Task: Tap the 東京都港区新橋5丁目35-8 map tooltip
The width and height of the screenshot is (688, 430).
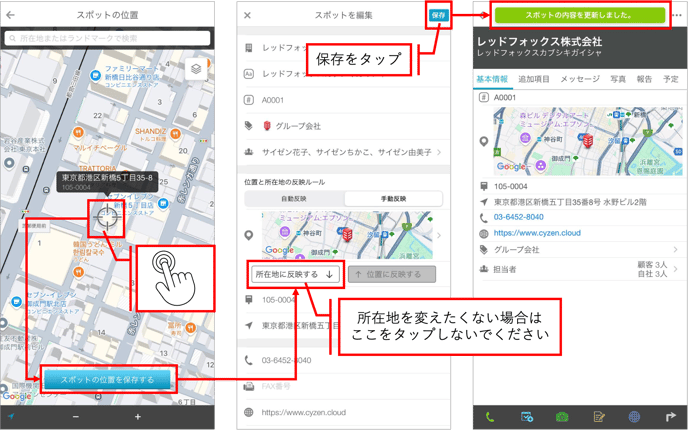Action: 107,182
